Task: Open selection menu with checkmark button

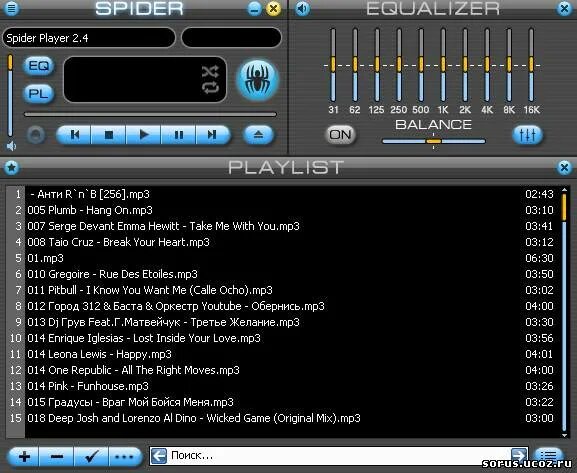Action: click(x=91, y=457)
